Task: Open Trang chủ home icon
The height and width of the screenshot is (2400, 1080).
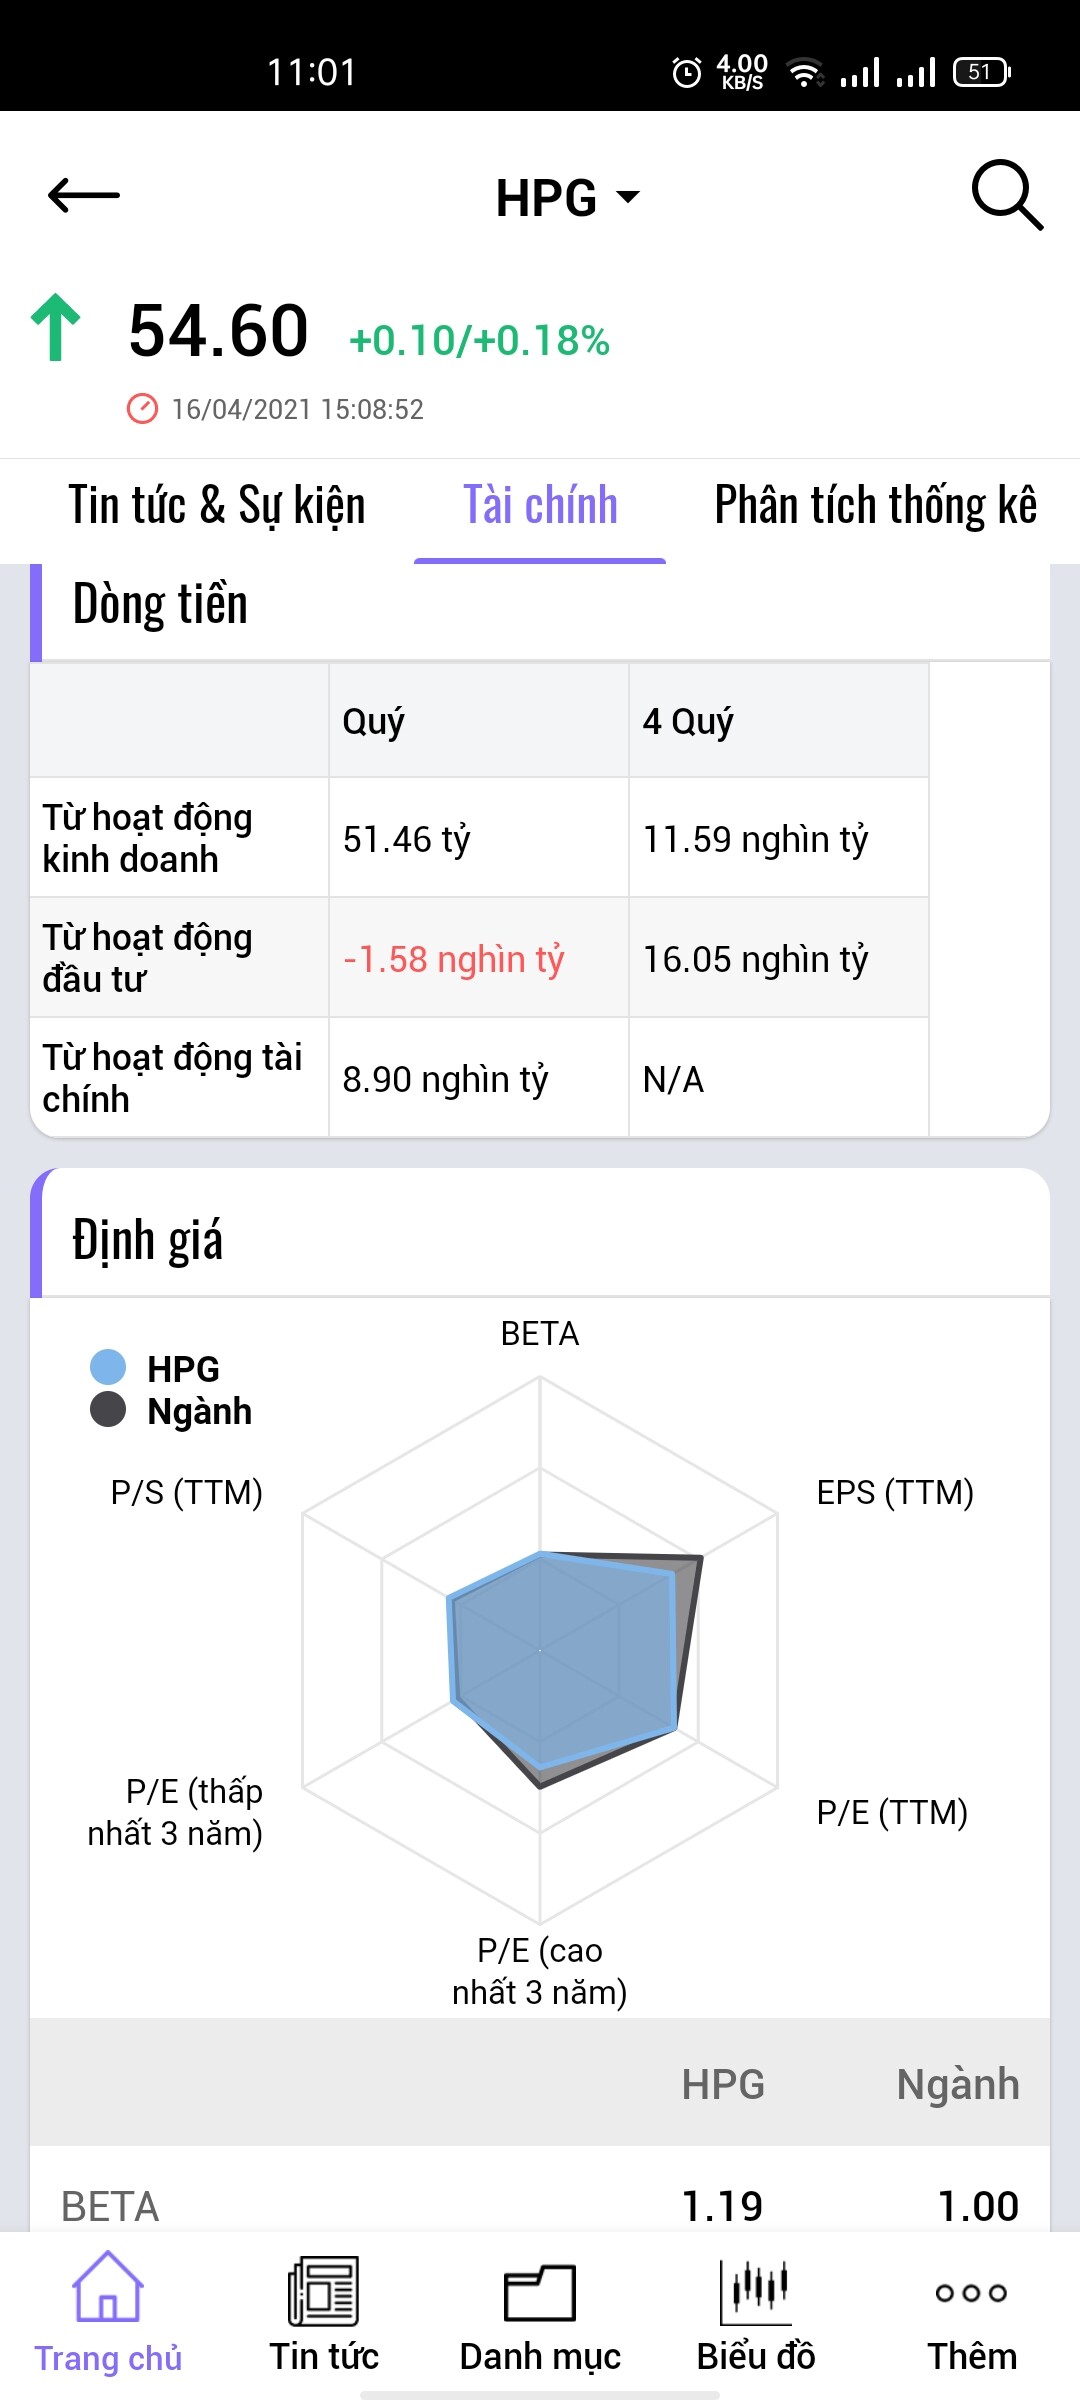Action: [108, 2287]
